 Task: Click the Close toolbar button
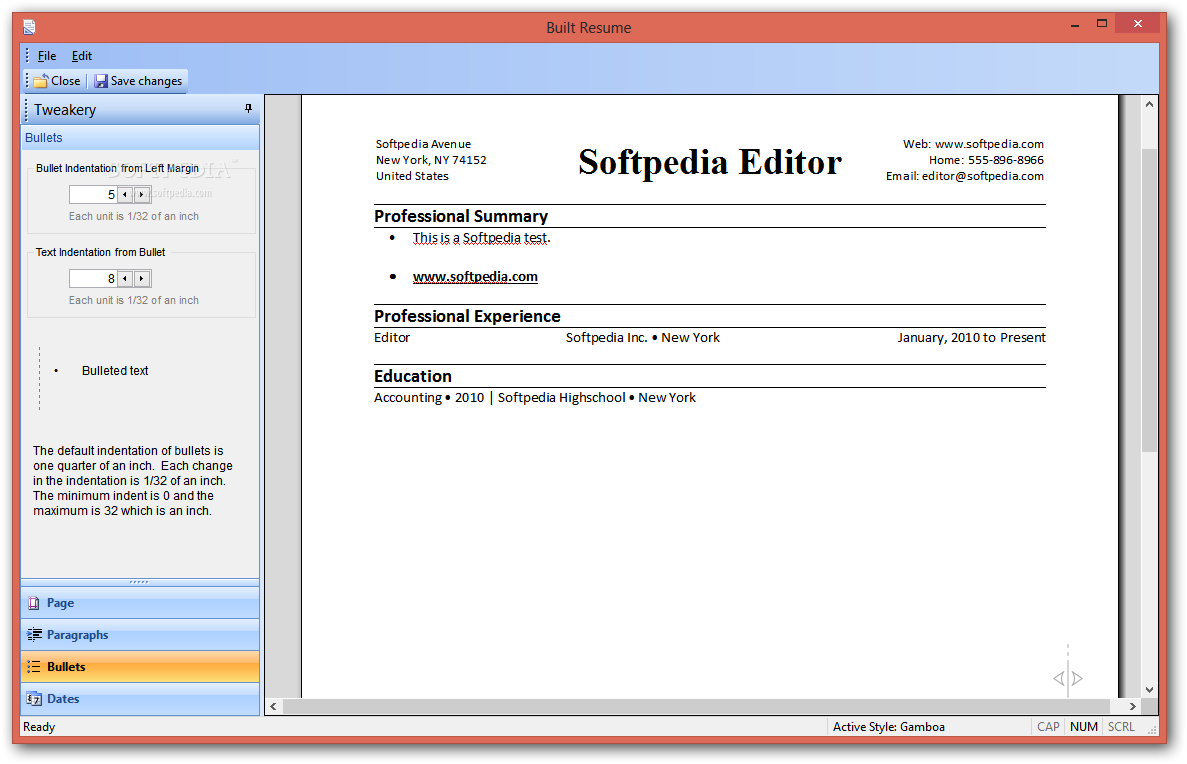(x=58, y=81)
